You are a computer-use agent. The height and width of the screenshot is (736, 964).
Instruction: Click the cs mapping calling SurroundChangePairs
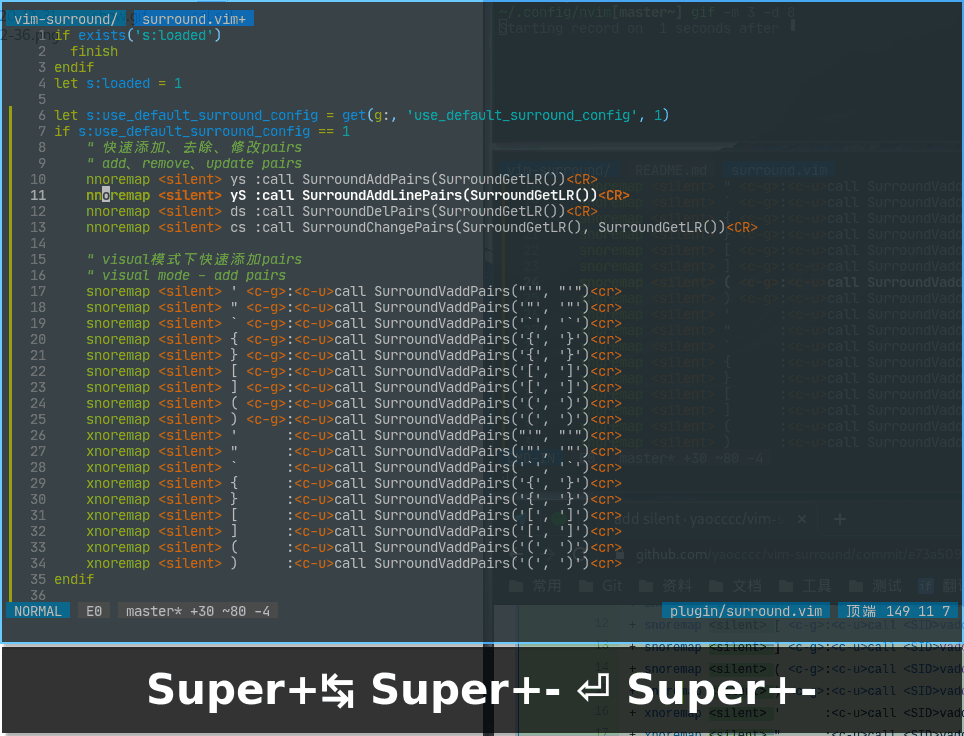point(422,227)
